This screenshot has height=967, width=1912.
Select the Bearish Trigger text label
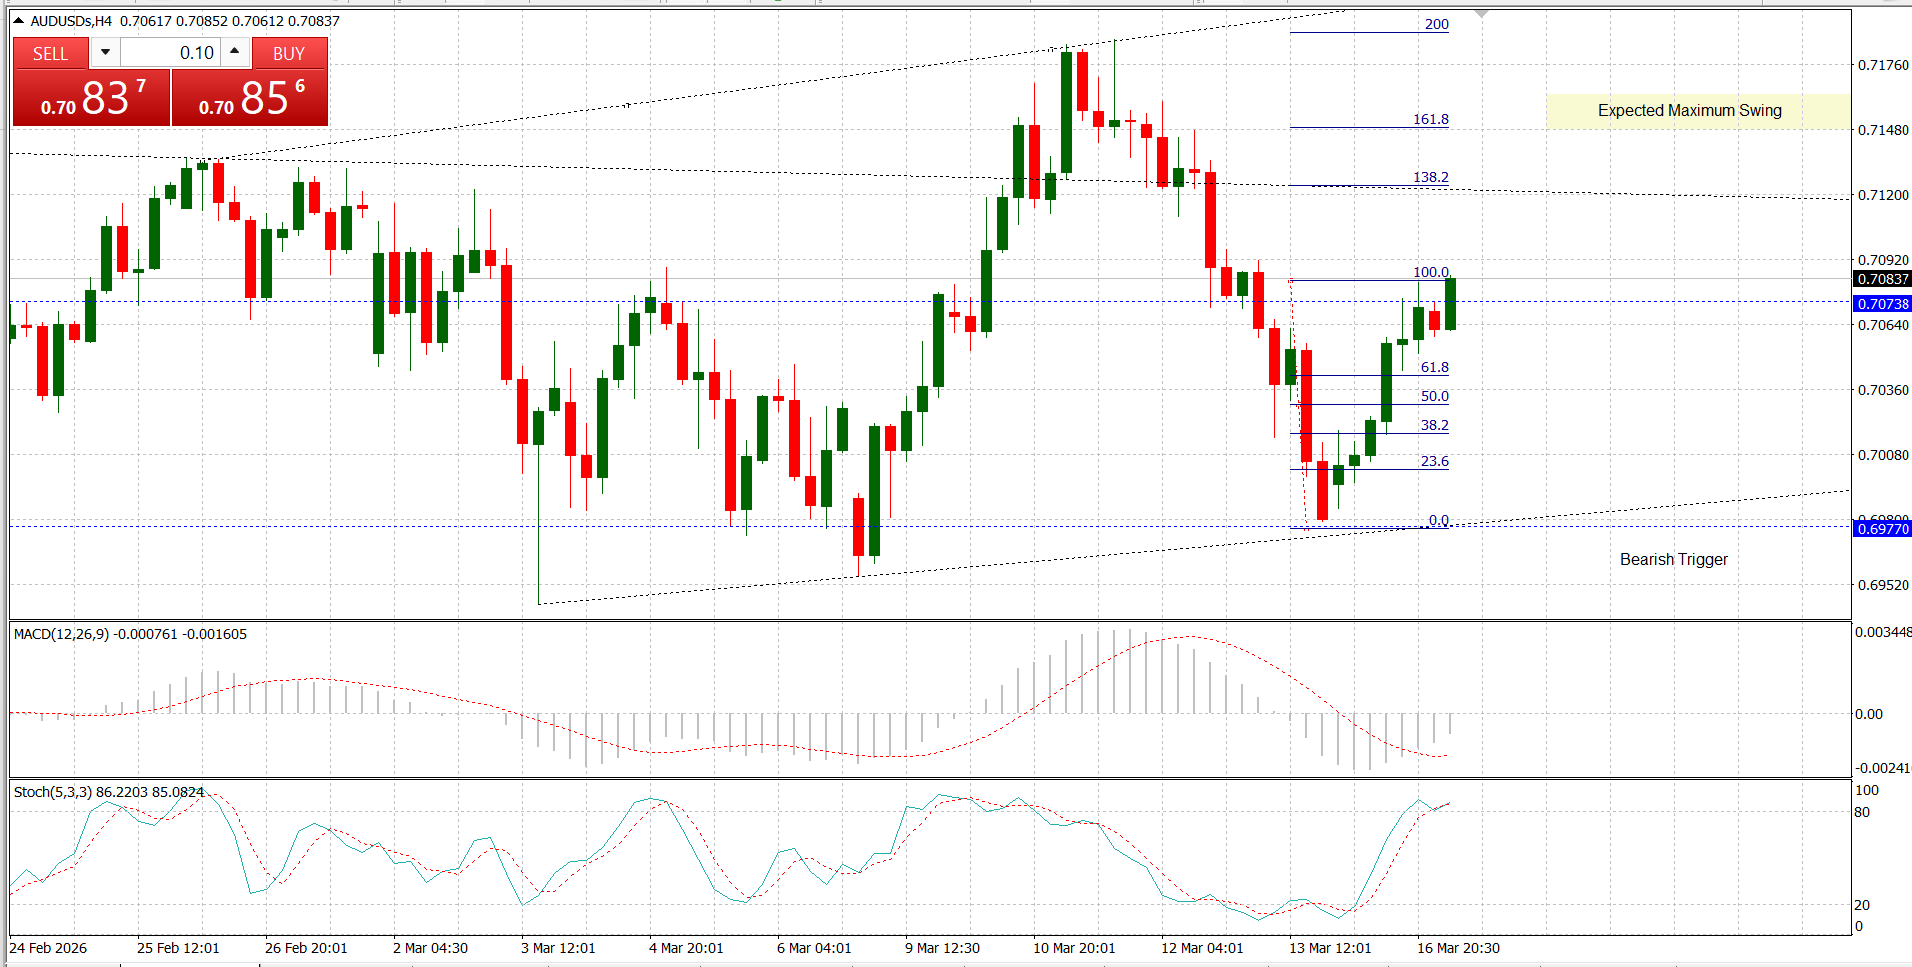pyautogui.click(x=1673, y=560)
